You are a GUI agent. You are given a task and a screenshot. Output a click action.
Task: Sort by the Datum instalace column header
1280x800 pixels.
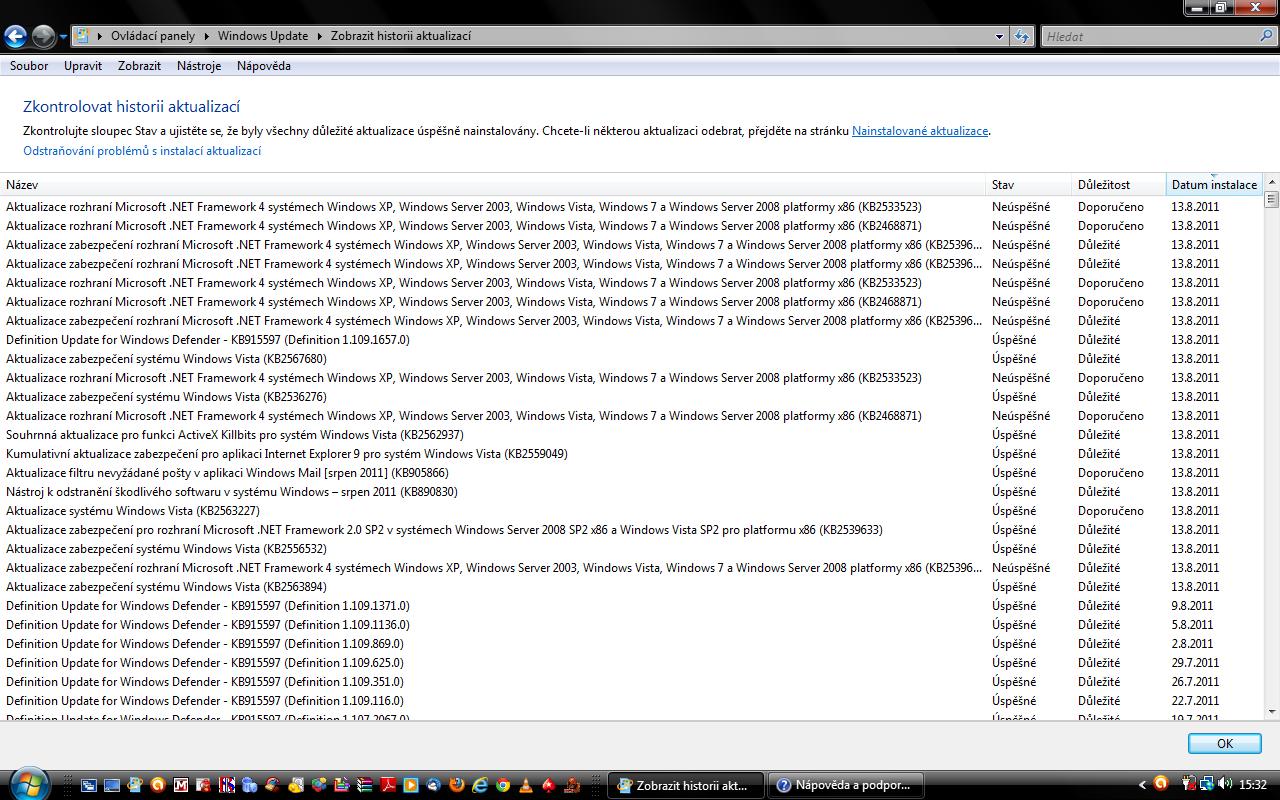[x=1213, y=185]
